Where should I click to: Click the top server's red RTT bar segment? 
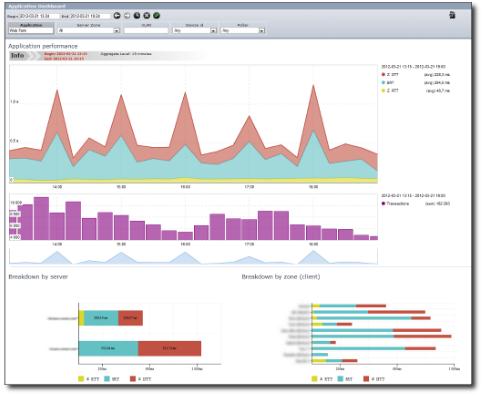[130, 318]
